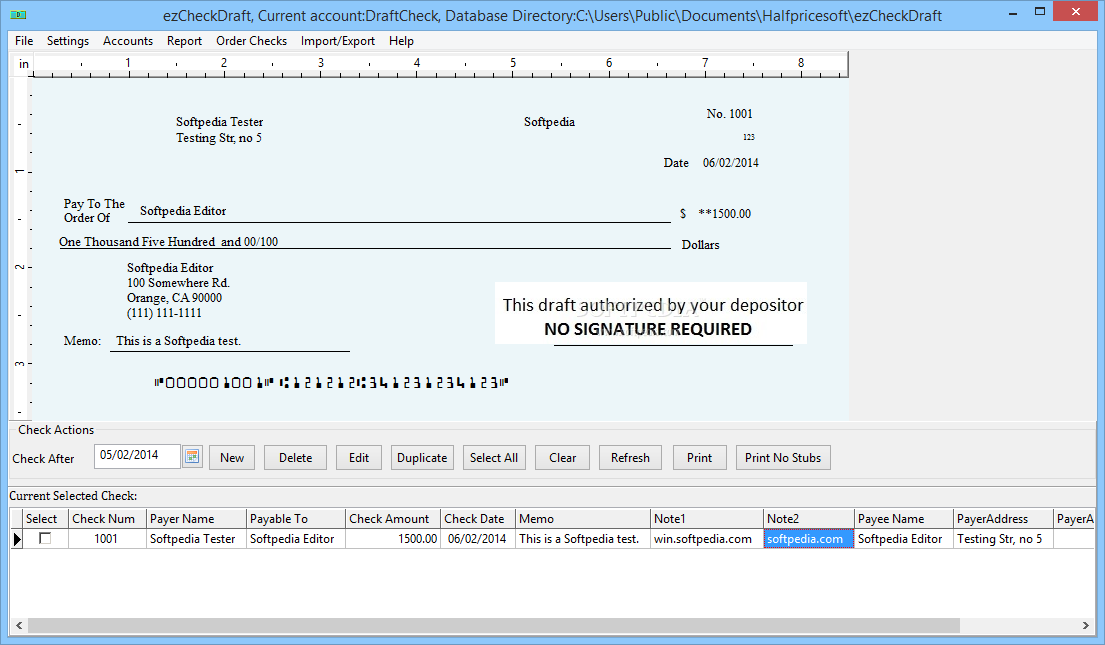
Task: Click 'Softpedia' bank name on the check
Action: pos(549,122)
